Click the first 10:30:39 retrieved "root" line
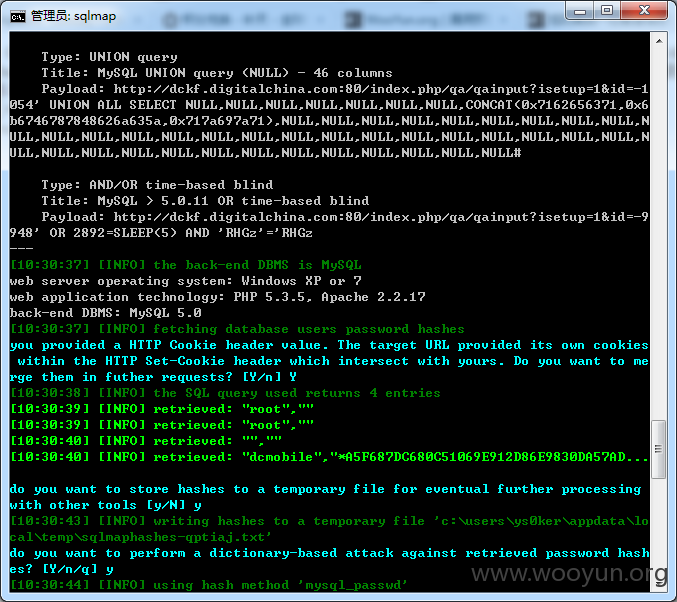 pos(161,409)
